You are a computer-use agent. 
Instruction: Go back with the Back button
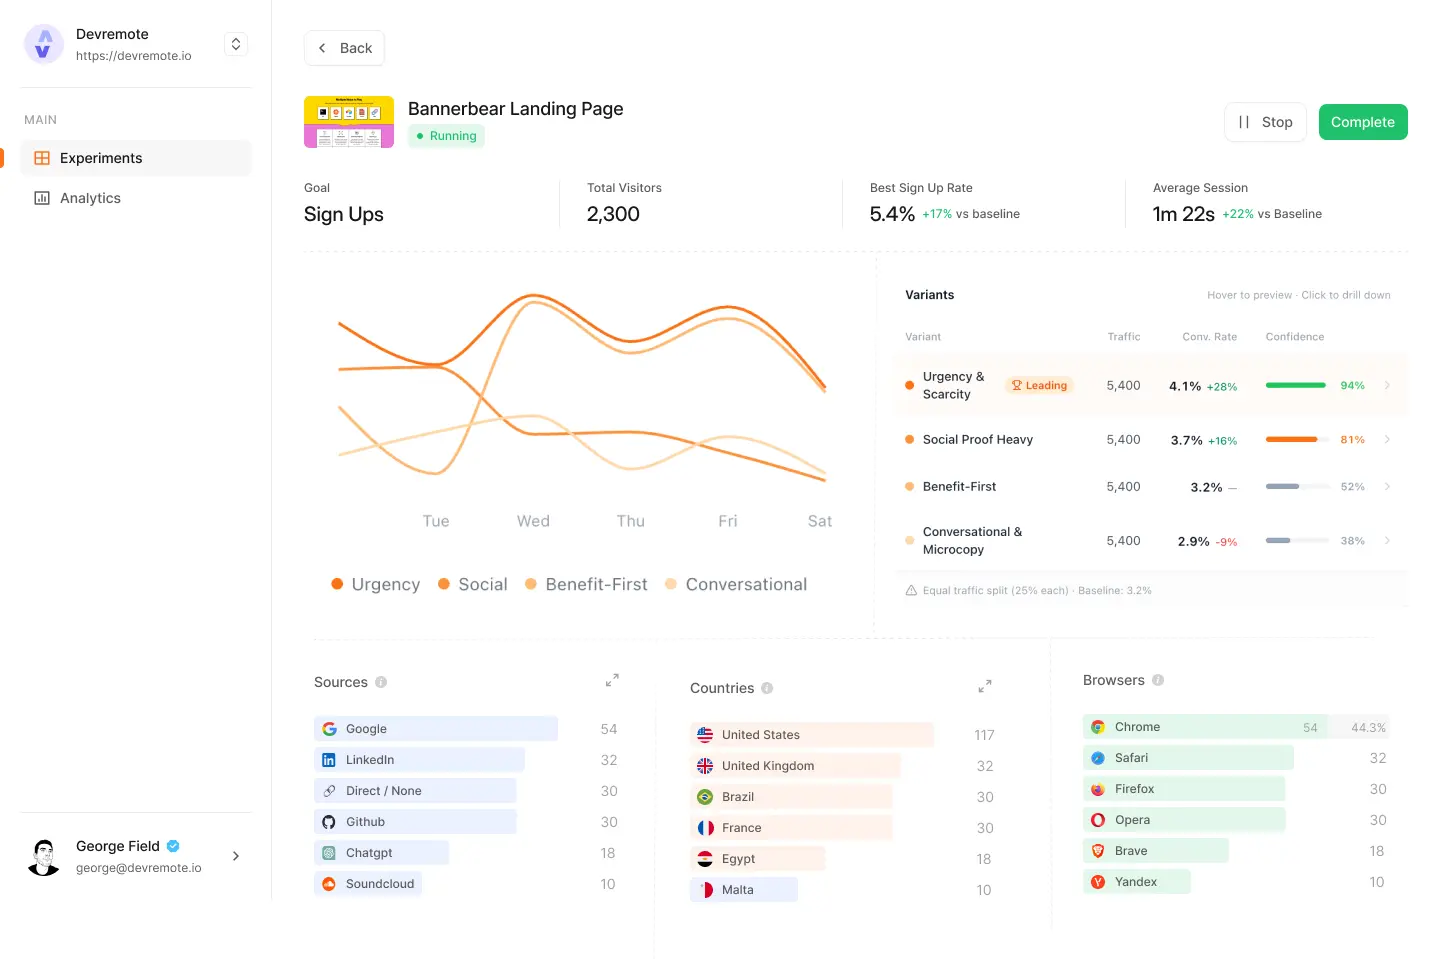tap(344, 48)
